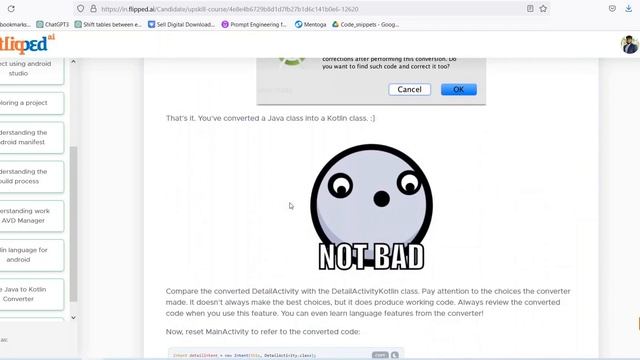
Task: Click the flipped.ai logo
Action: (x=27, y=44)
